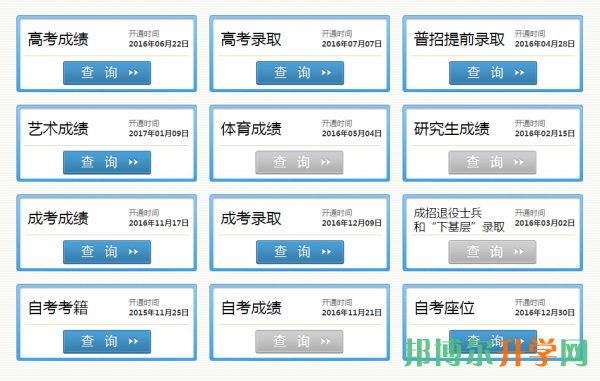Click the 成考录取 title

(251, 218)
